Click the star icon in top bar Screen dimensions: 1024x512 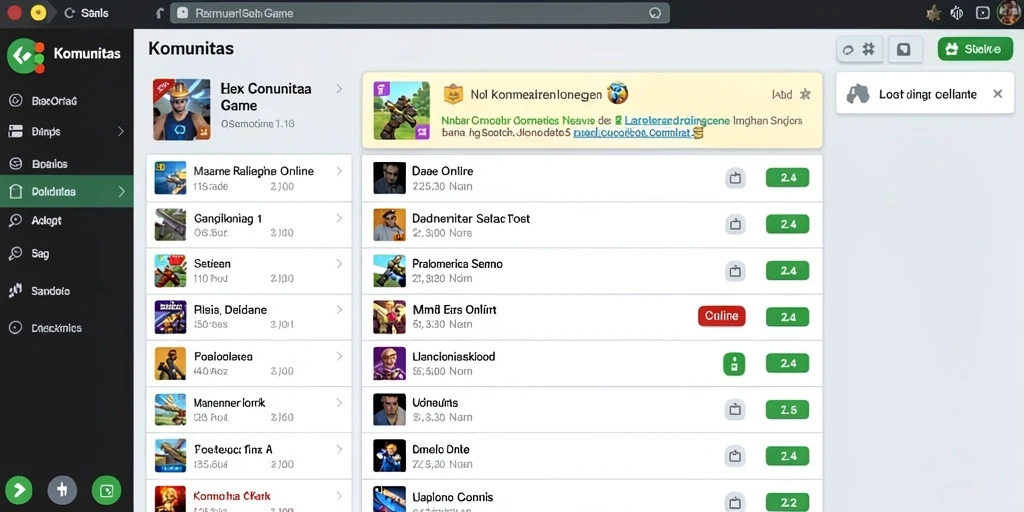point(934,13)
